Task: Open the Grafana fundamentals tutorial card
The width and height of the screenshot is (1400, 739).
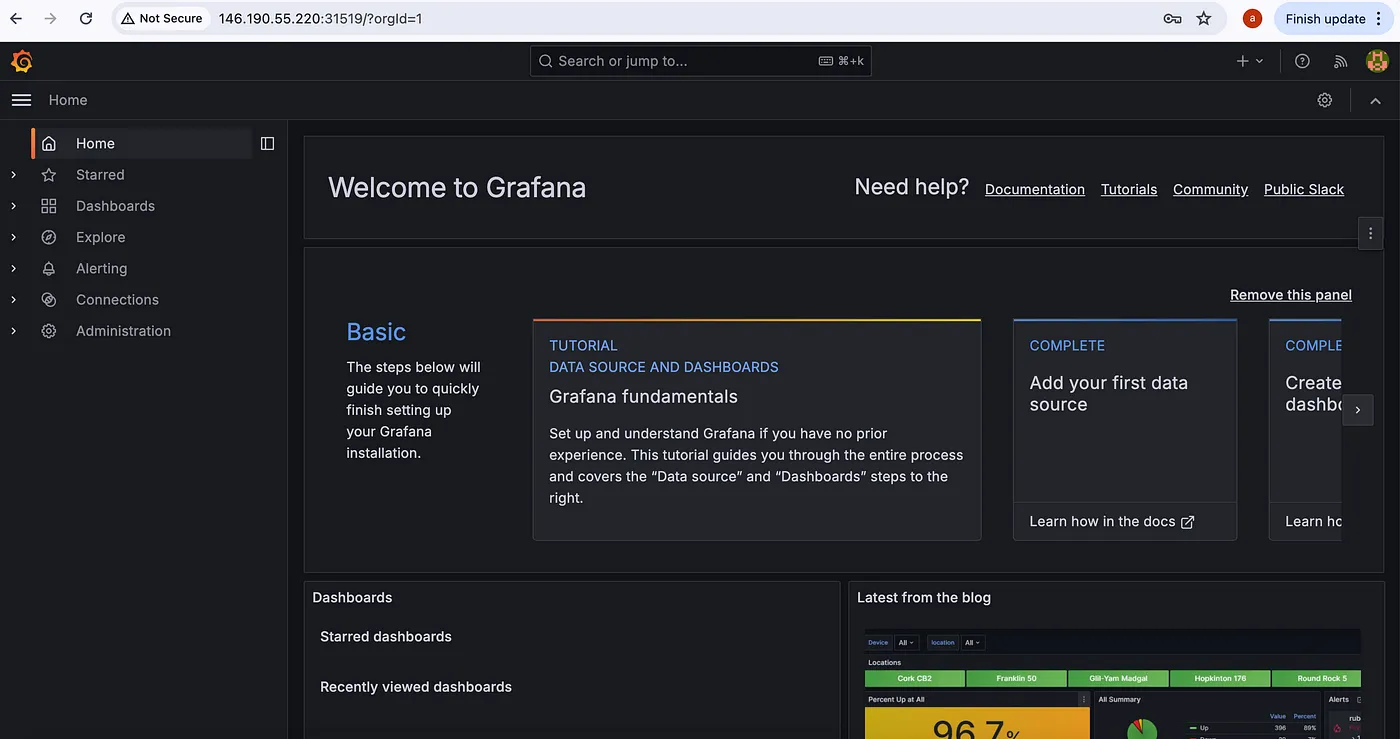Action: click(757, 430)
